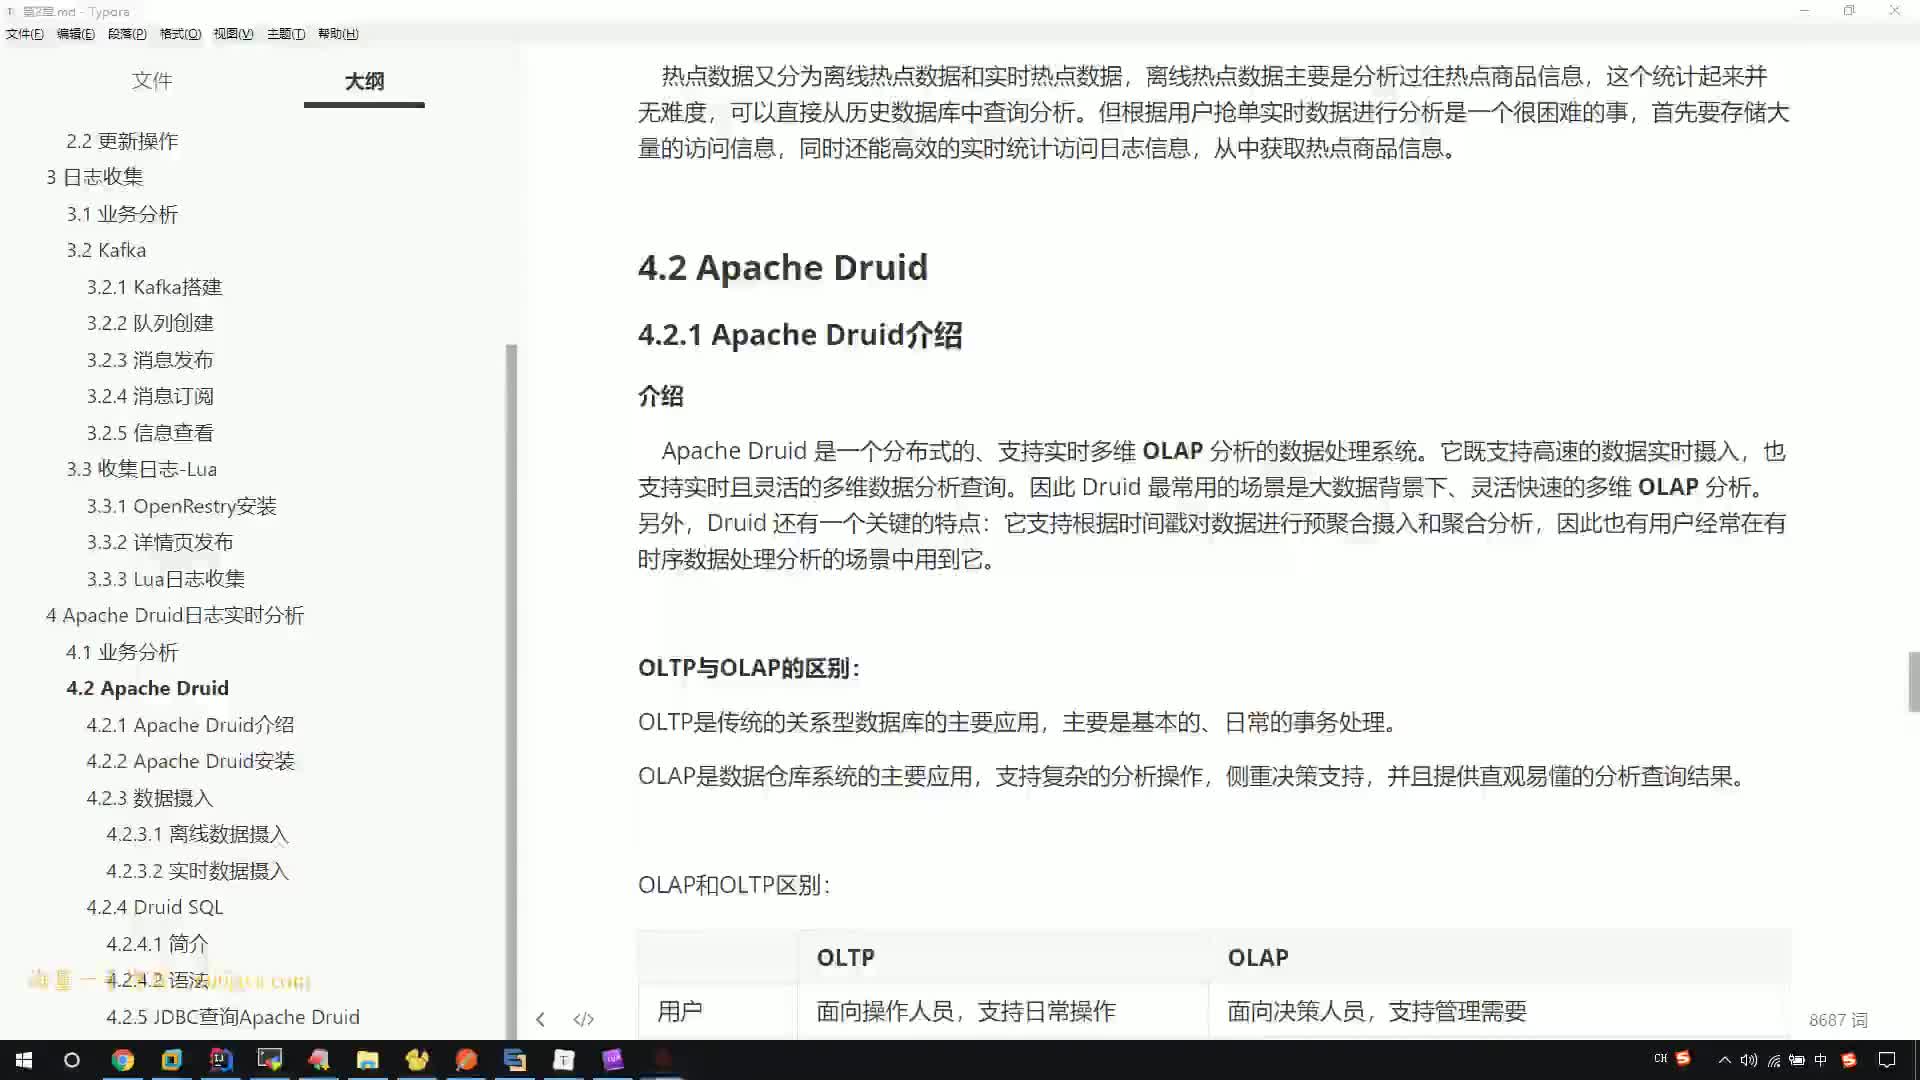1920x1080 pixels.
Task: Open the VMware icon on taskbar
Action: coord(172,1060)
